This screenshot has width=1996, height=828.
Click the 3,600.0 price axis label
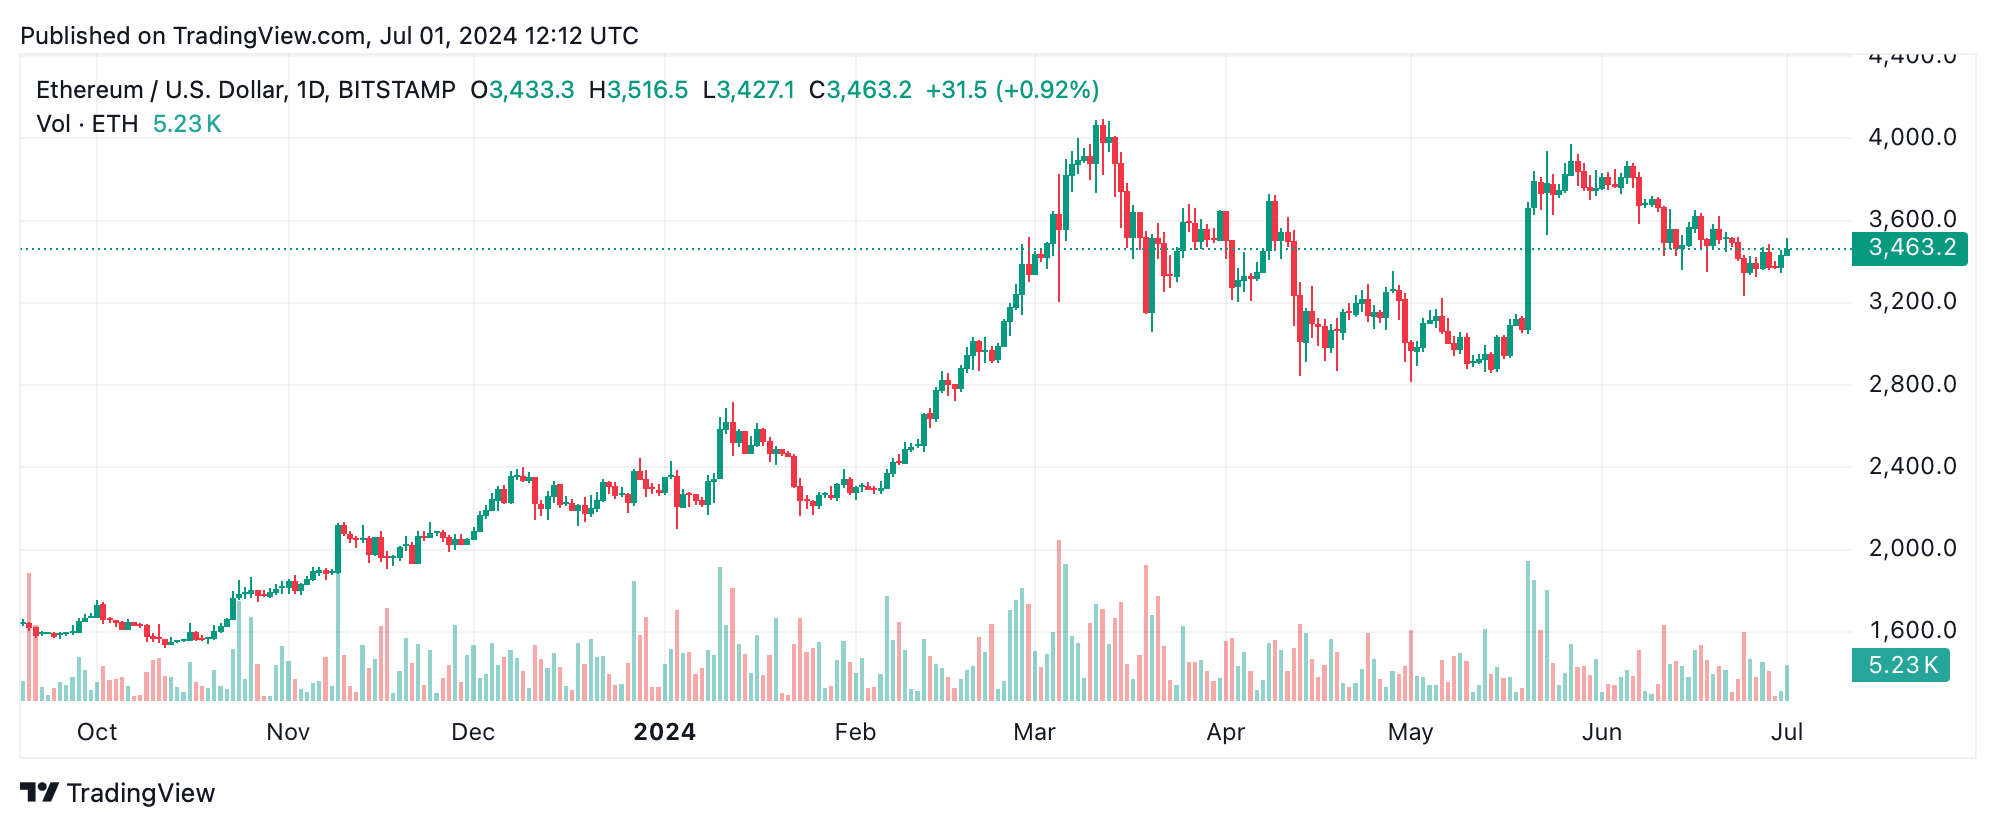tap(1912, 220)
